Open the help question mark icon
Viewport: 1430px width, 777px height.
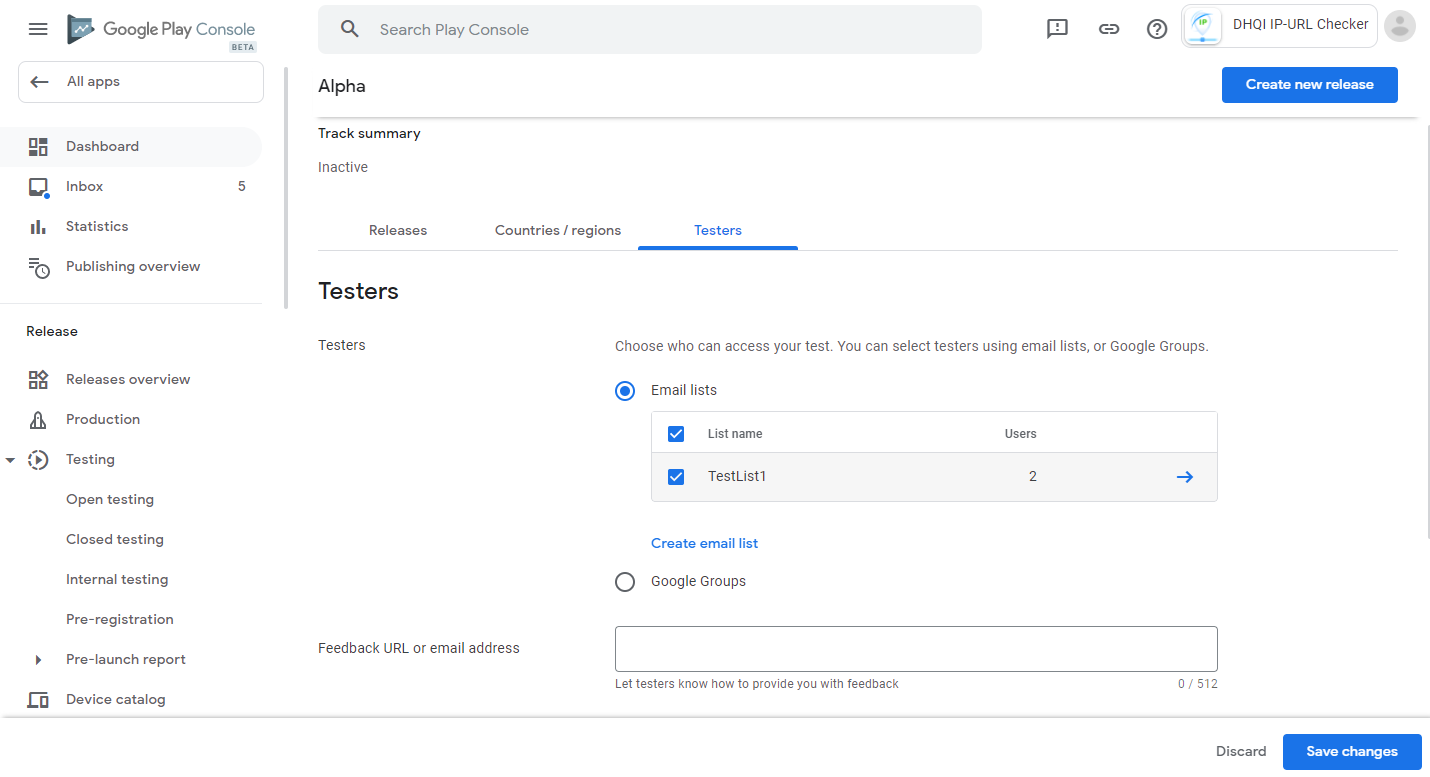point(1157,29)
